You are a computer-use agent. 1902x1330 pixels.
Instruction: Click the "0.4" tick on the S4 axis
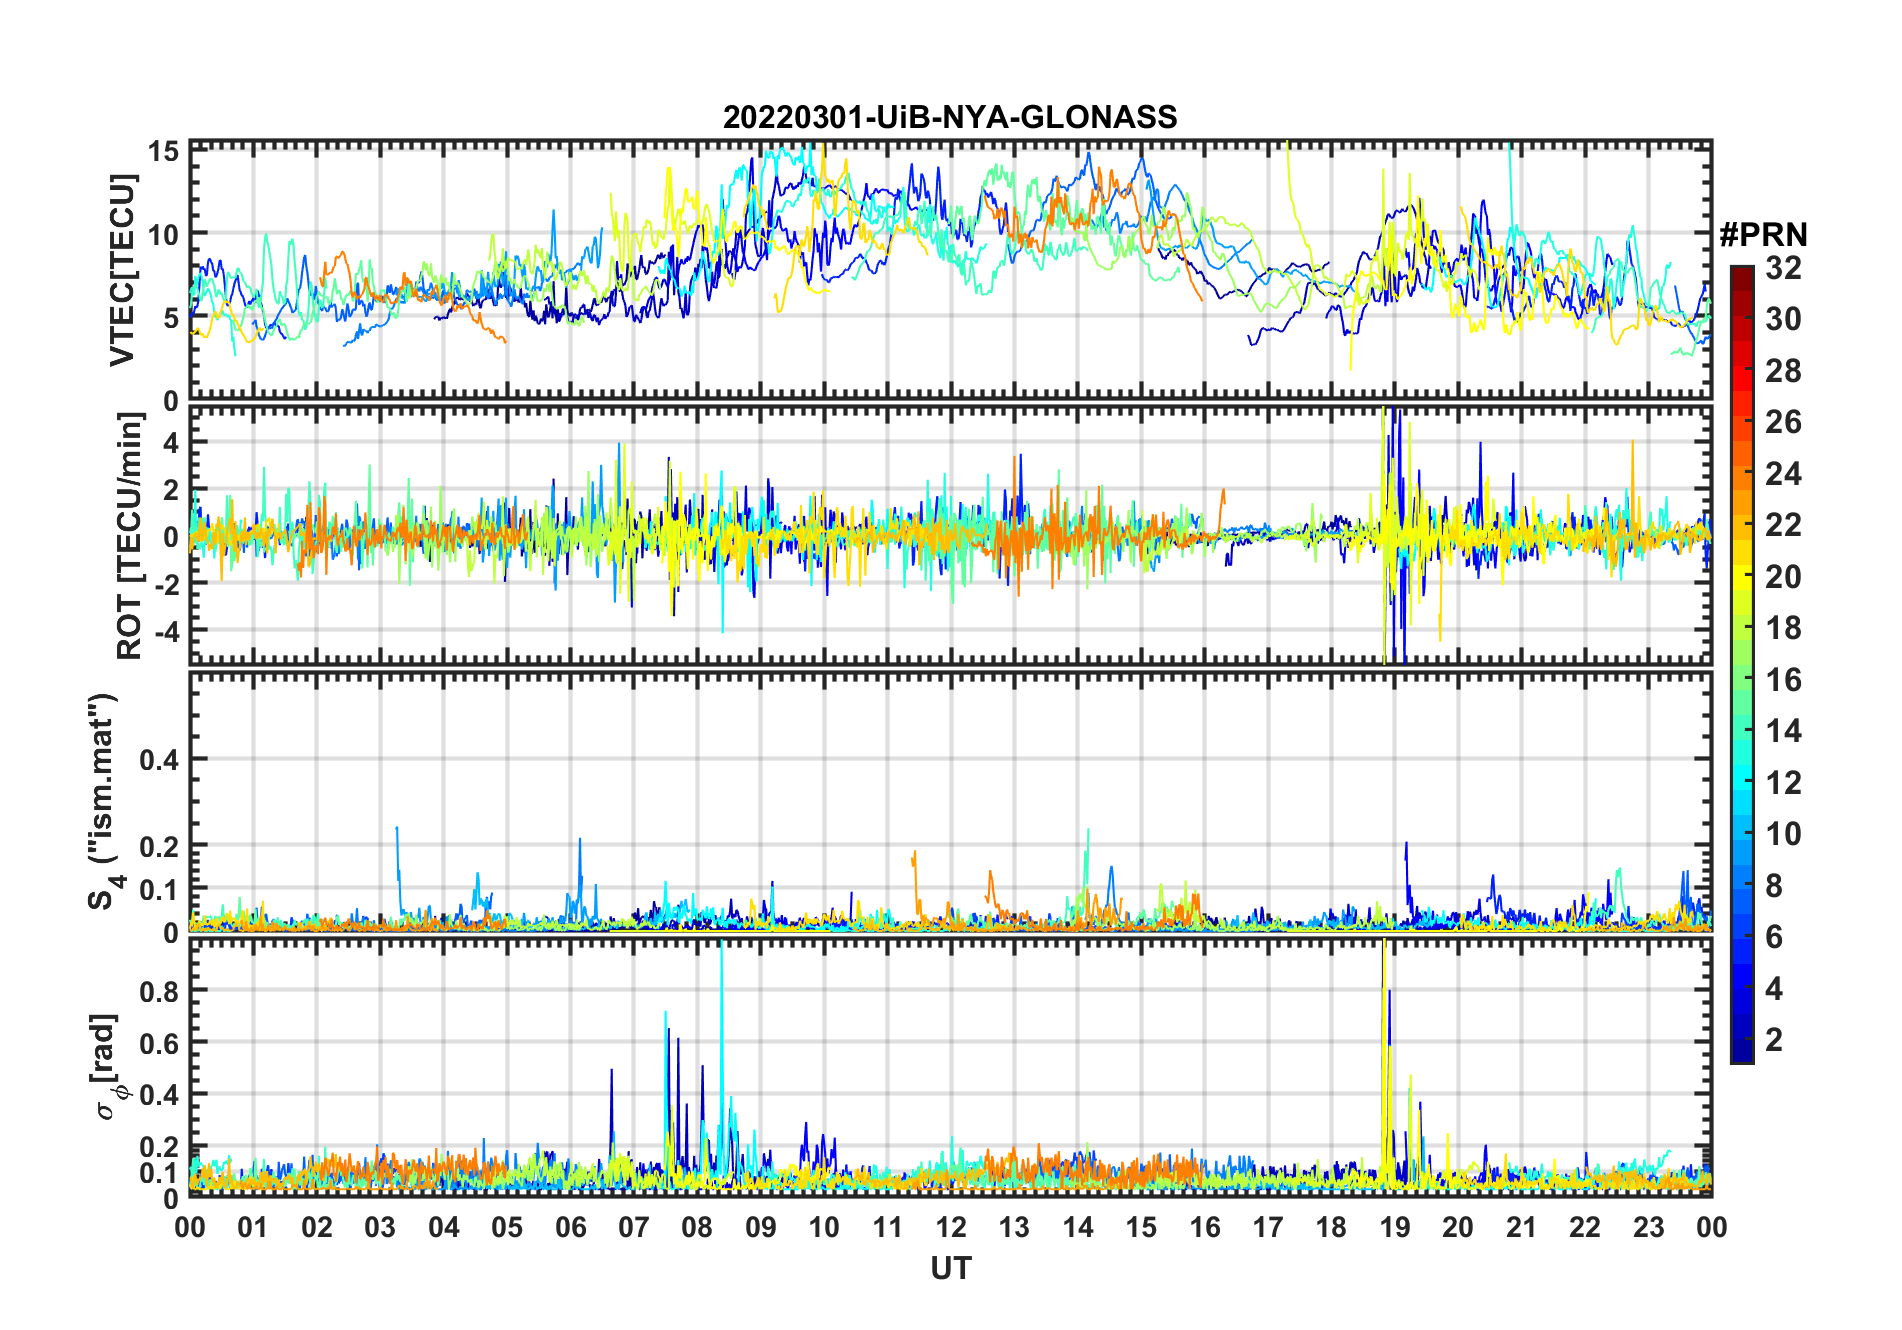click(x=159, y=760)
